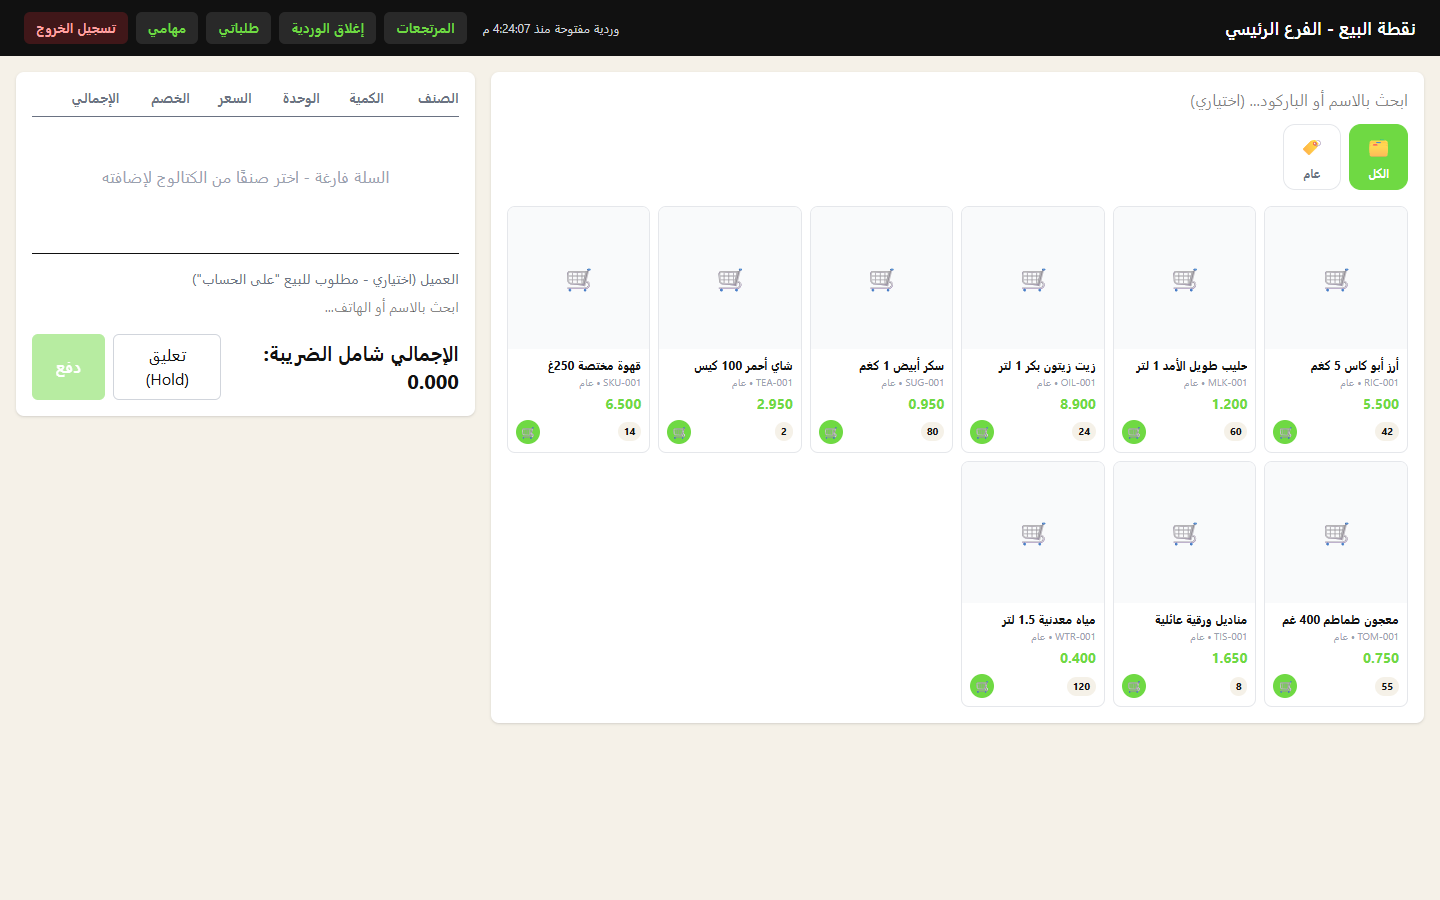Add مياه معدنية 1.5 لتر to cart
The image size is (1440, 900).
982,686
